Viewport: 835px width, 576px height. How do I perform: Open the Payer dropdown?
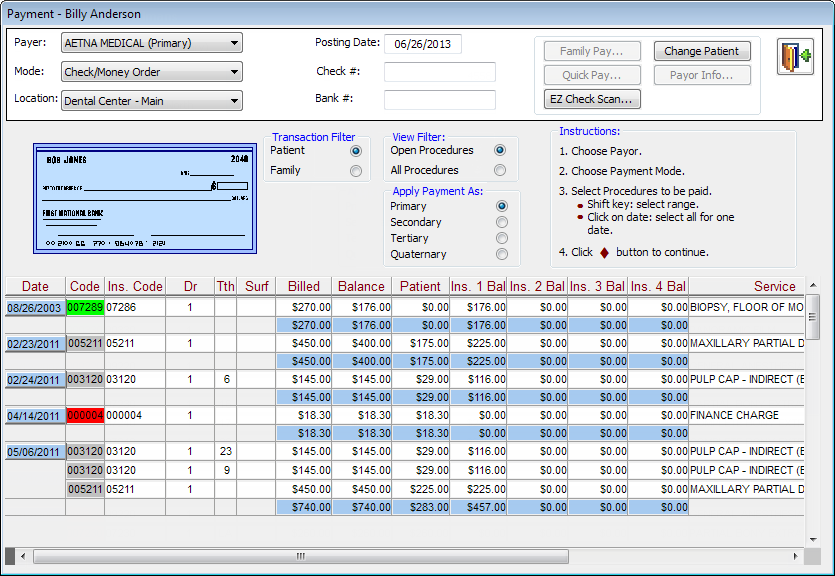pyautogui.click(x=234, y=43)
